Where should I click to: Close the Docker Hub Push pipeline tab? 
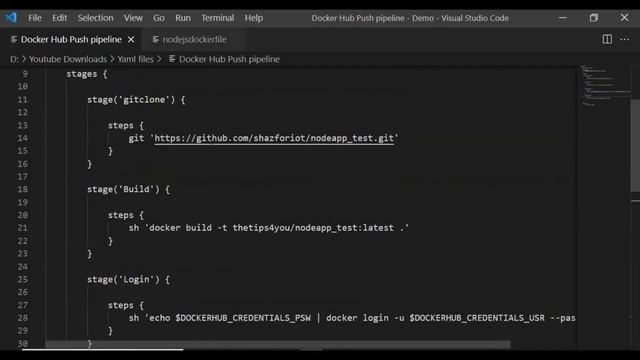pyautogui.click(x=131, y=40)
